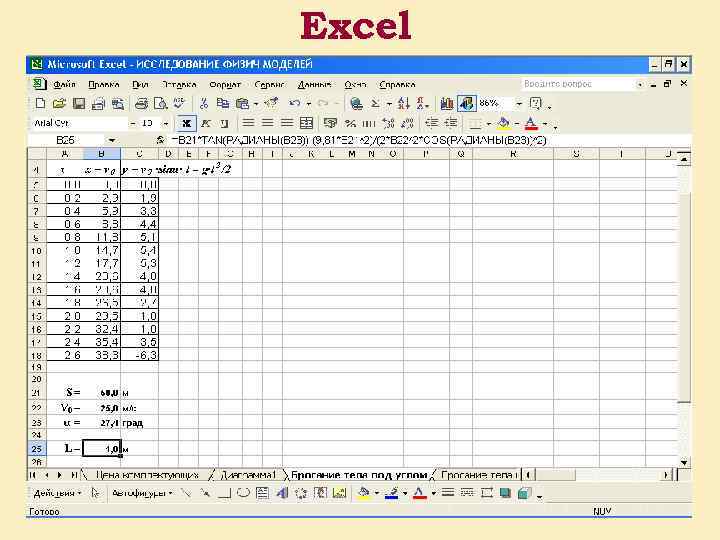Decrease decimal places icon
720x540 pixels.
point(407,123)
